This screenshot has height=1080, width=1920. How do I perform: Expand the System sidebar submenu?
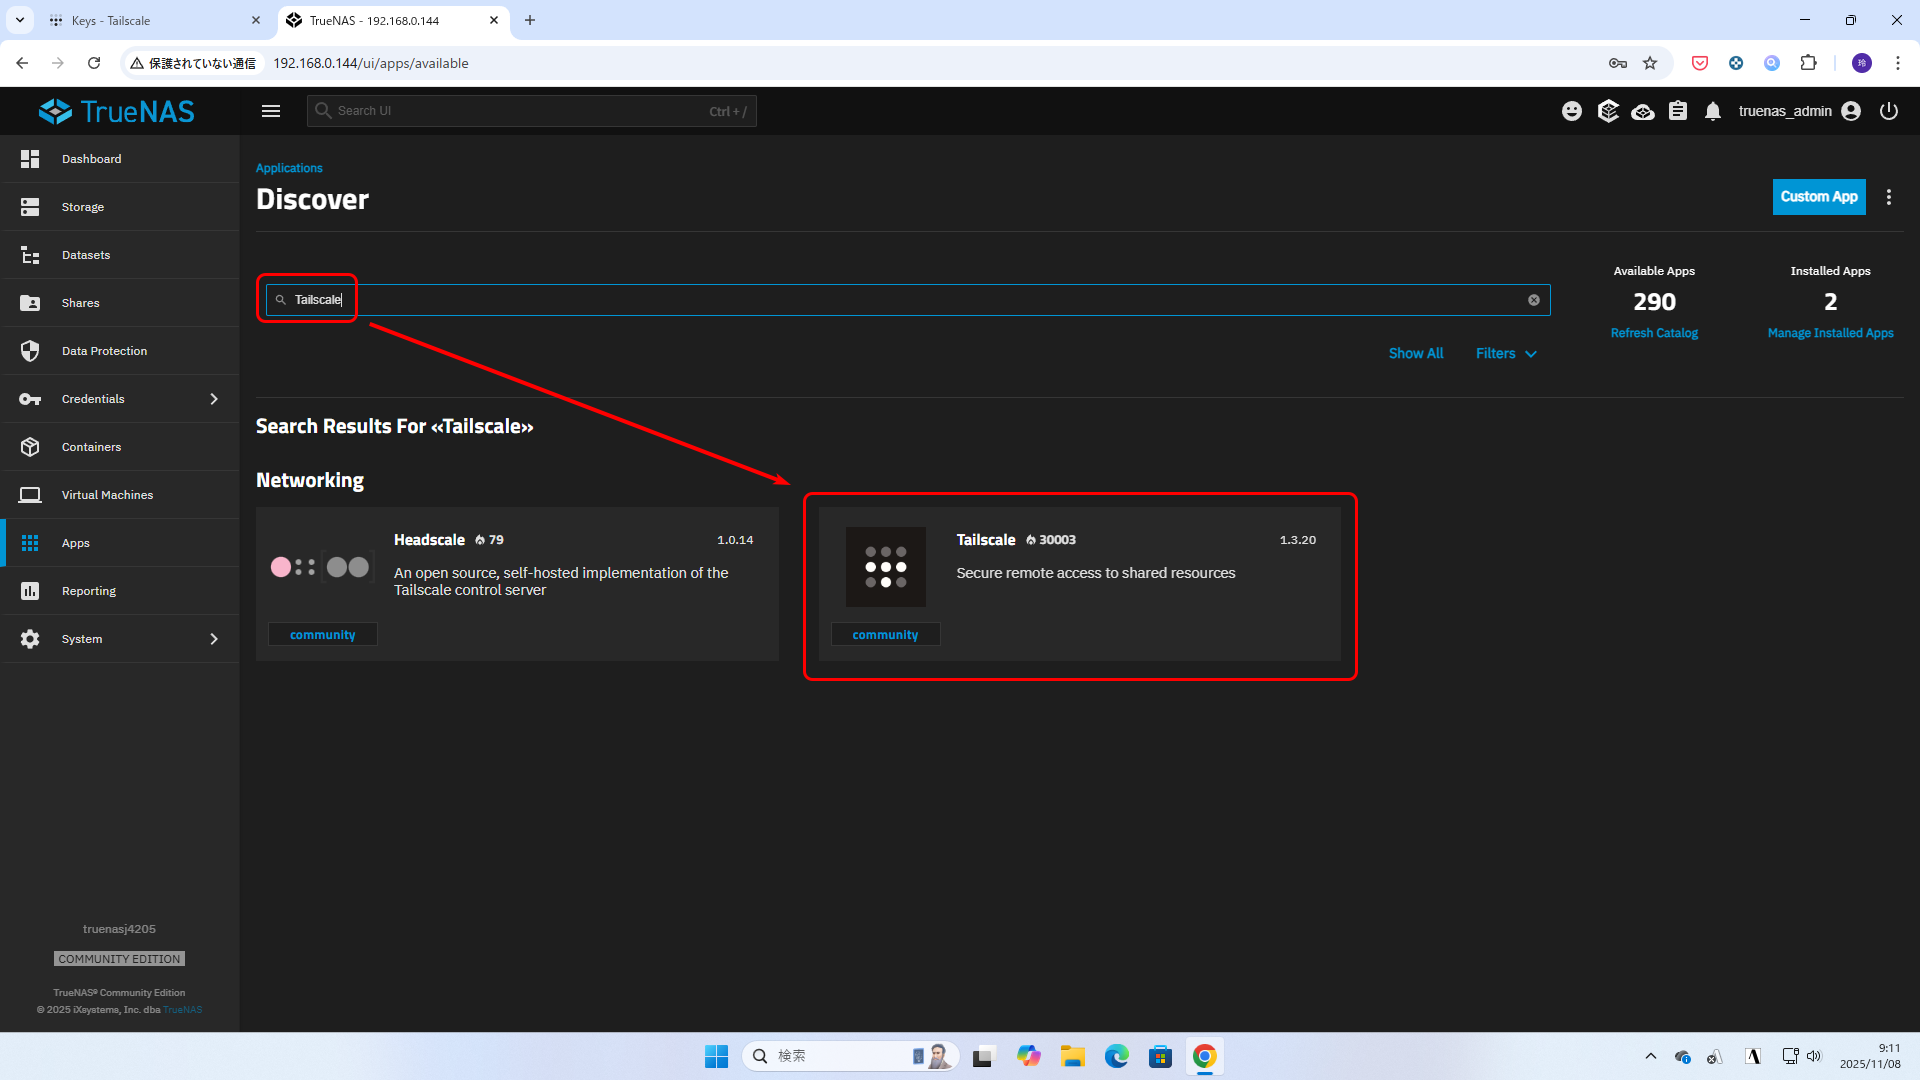click(x=214, y=639)
